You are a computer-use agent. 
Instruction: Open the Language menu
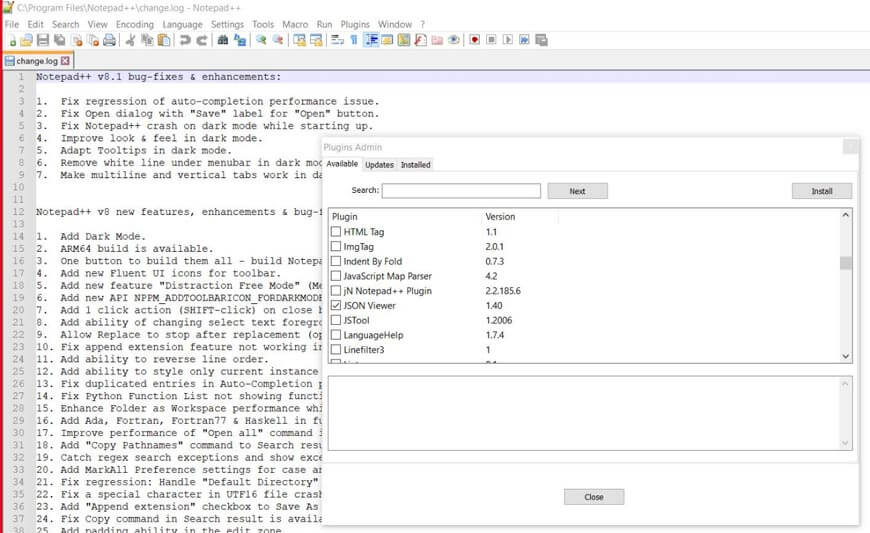click(x=183, y=24)
